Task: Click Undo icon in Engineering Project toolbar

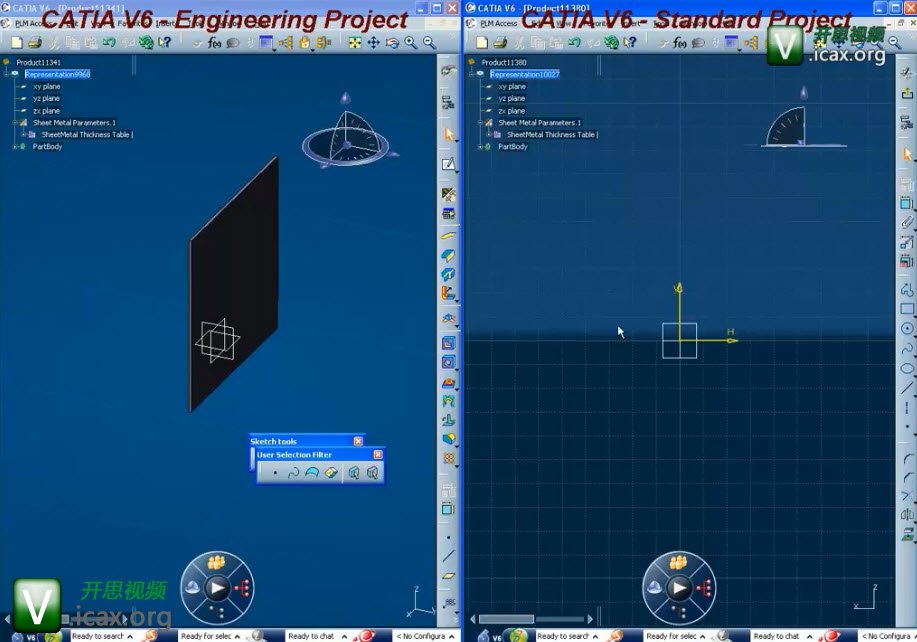Action: pyautogui.click(x=109, y=42)
